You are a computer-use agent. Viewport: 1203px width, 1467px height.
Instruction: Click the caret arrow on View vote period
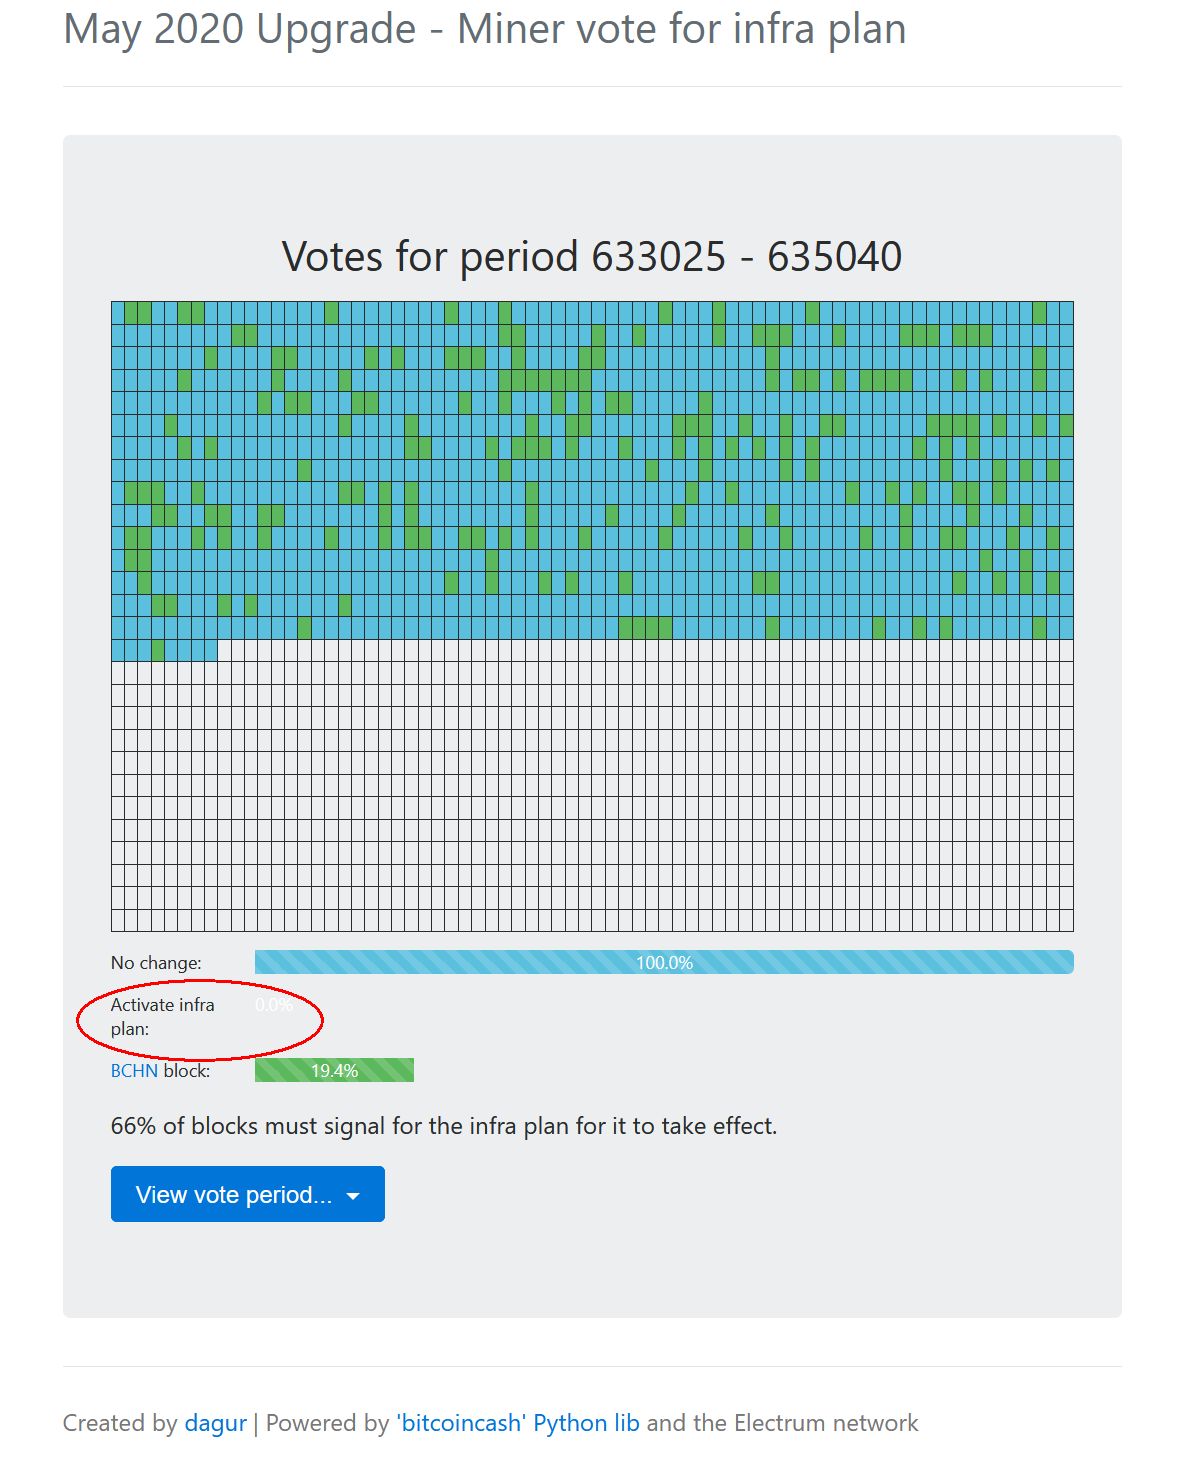(353, 1196)
